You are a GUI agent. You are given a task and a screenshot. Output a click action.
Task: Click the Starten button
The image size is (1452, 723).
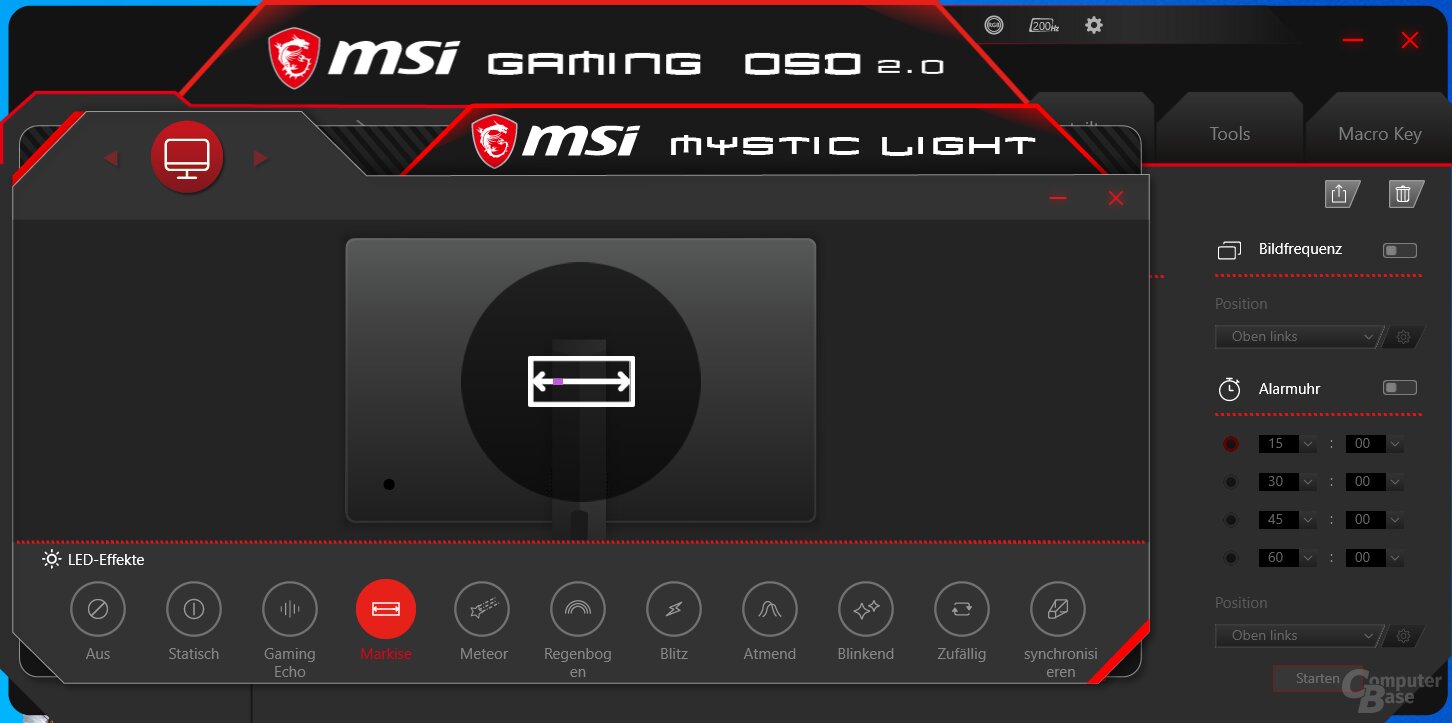1318,679
